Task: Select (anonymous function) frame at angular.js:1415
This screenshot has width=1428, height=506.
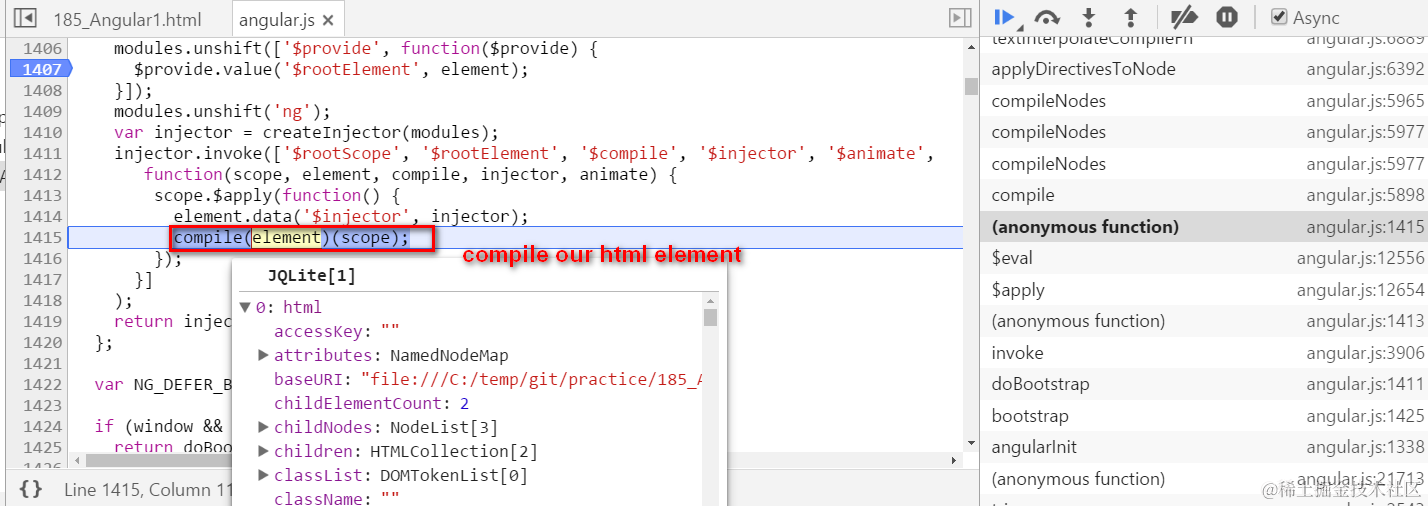Action: [x=1204, y=227]
